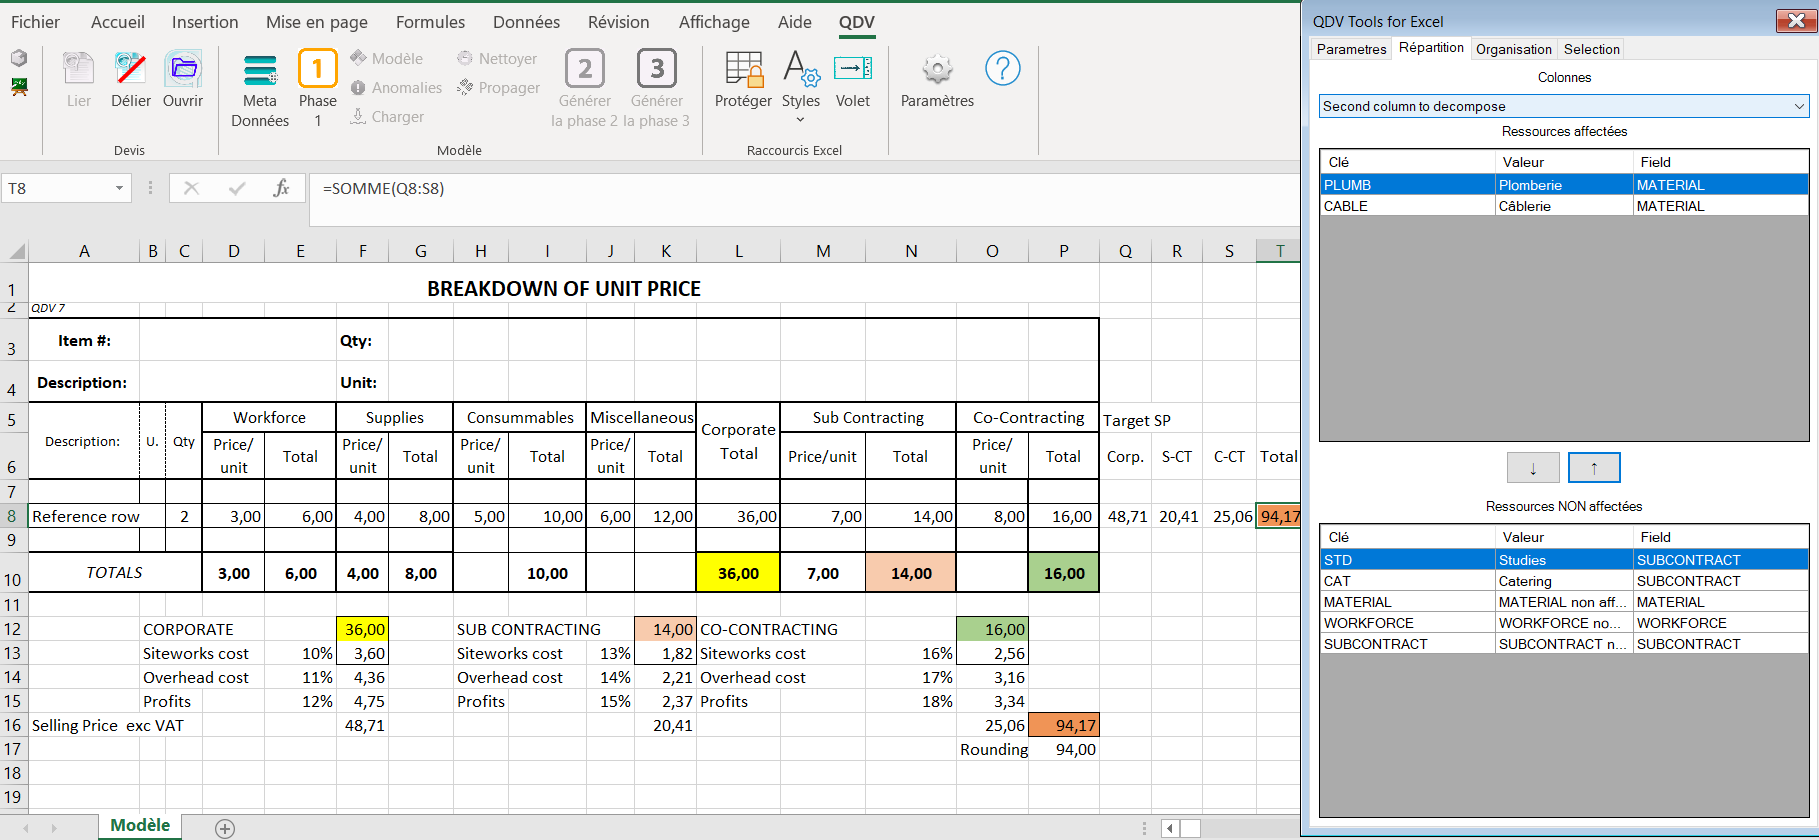Click the up arrow move button
Screen dimensions: 1819x840
(1594, 468)
